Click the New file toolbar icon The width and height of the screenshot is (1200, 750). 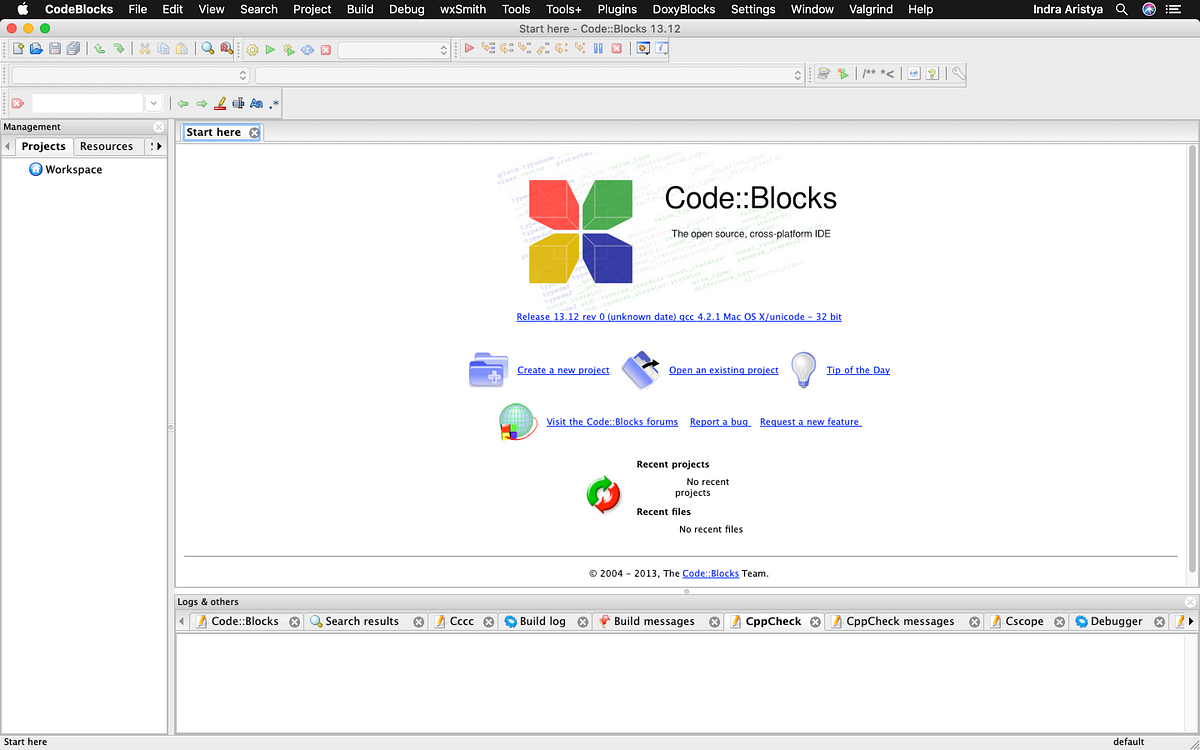(18, 49)
